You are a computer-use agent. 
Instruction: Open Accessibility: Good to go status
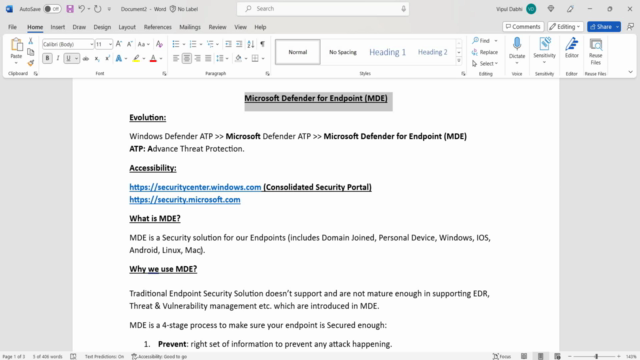tap(159, 356)
